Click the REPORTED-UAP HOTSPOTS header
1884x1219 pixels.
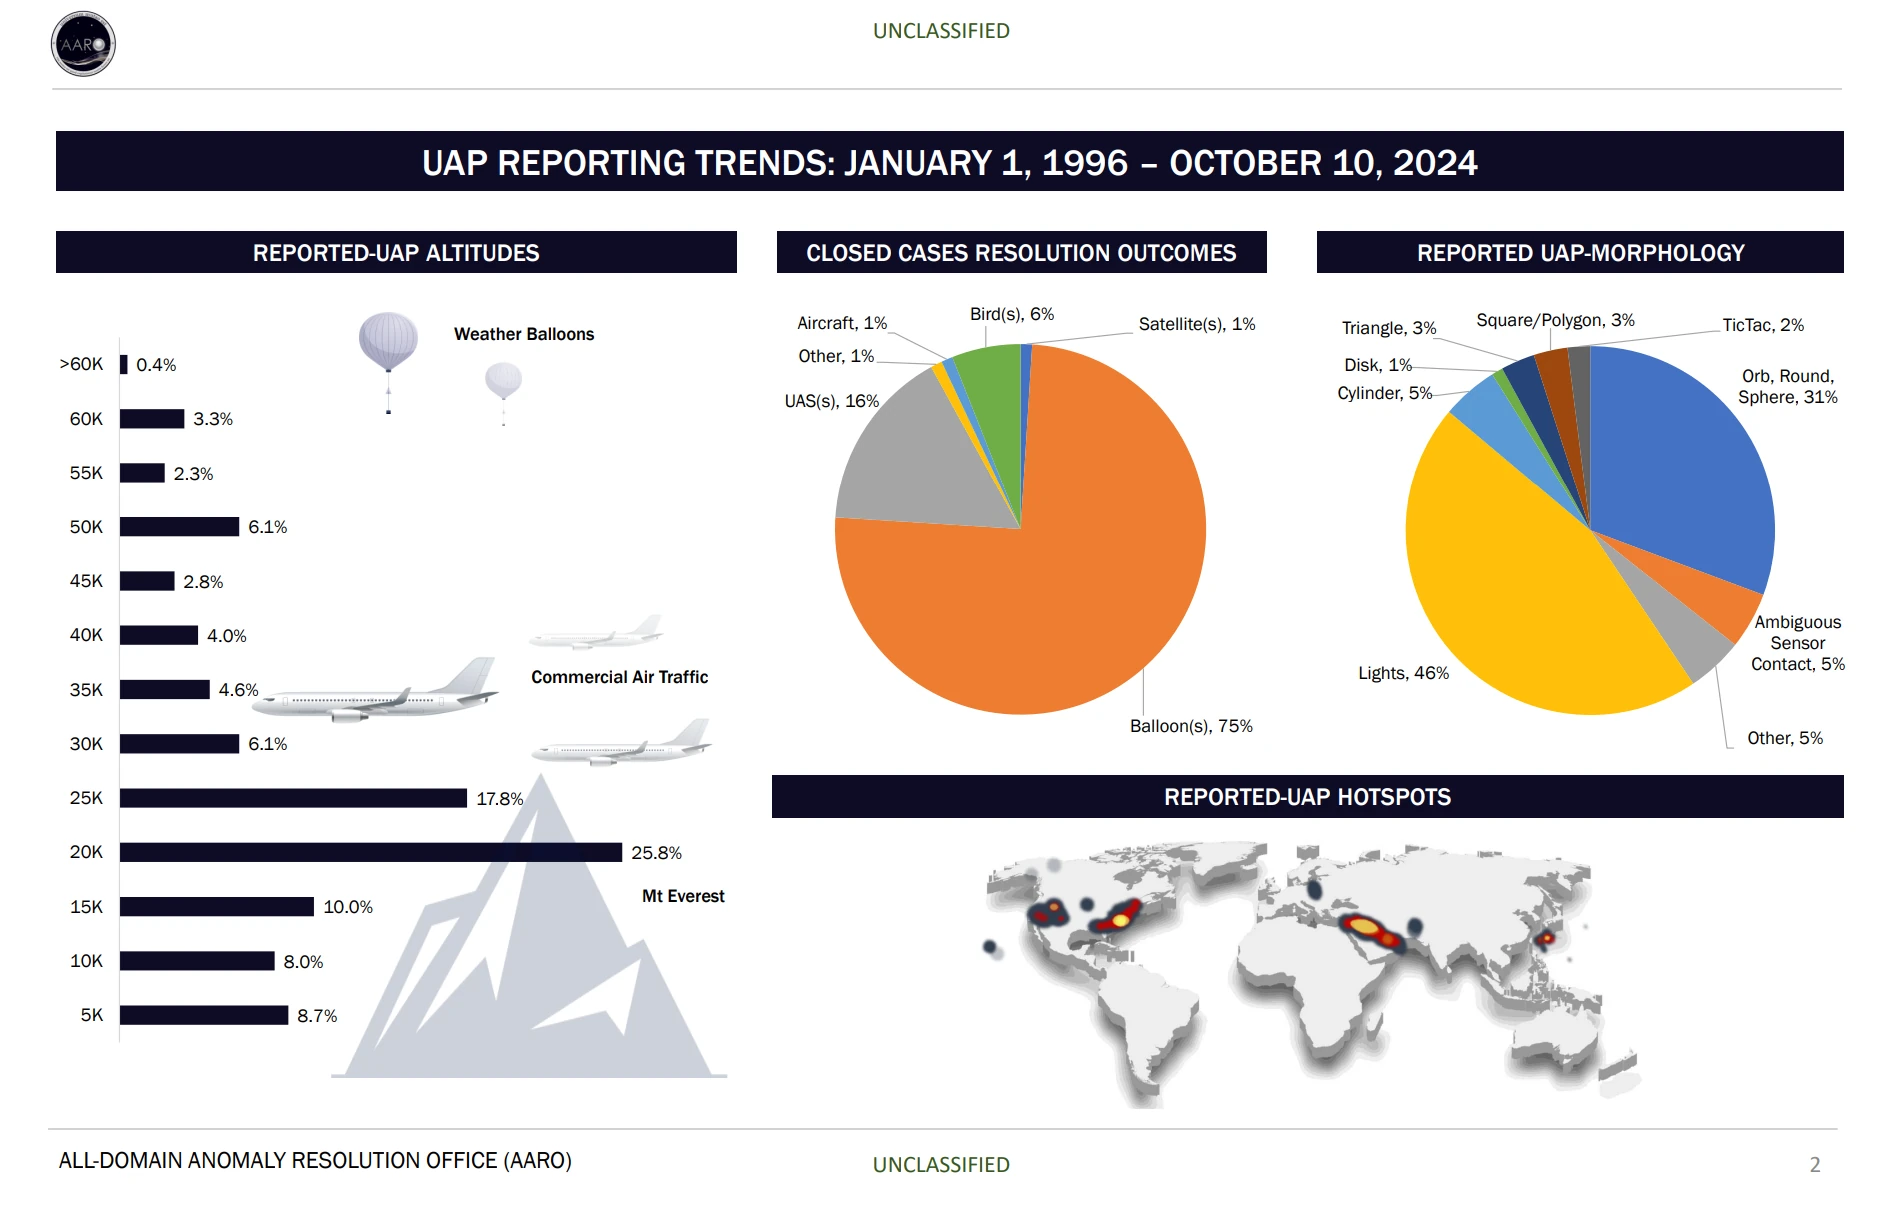pyautogui.click(x=1307, y=797)
